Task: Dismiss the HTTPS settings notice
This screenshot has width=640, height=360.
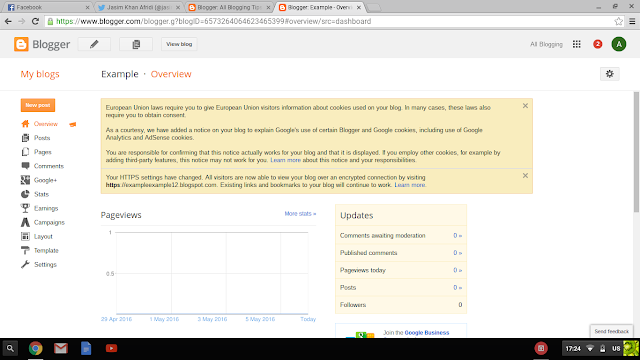Action: click(525, 176)
